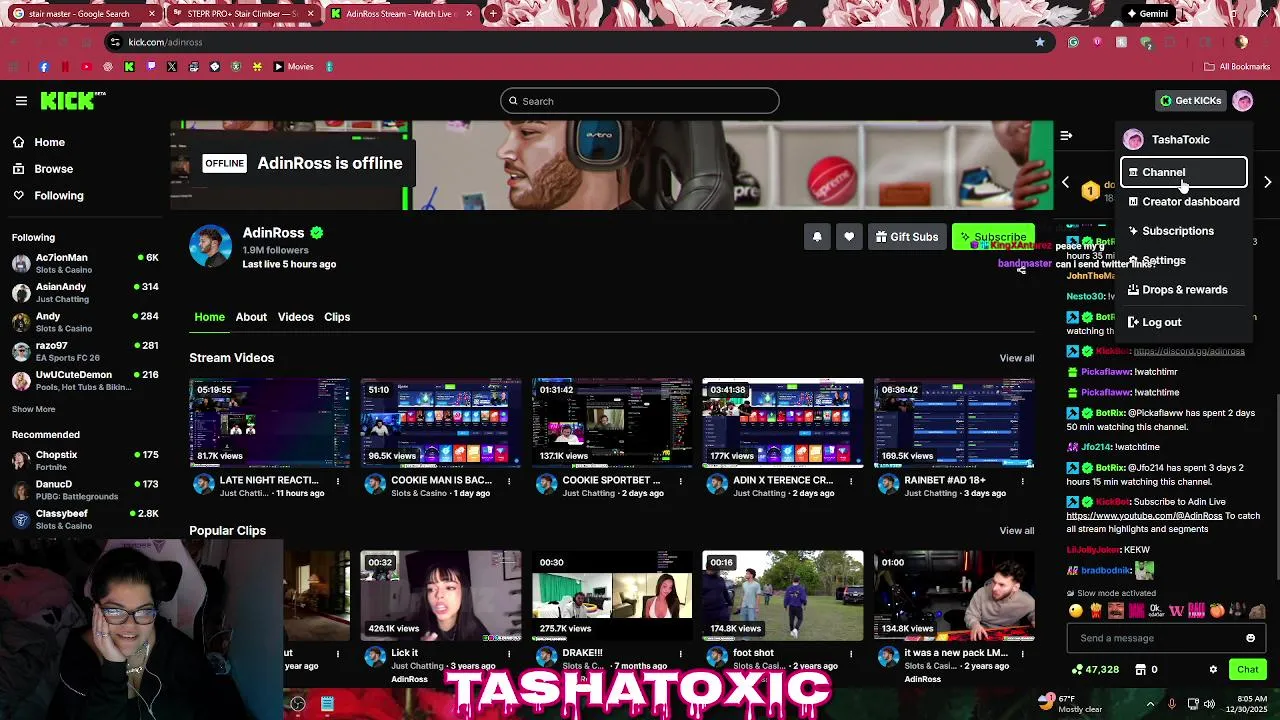Click the channel points 47,328 icon
Viewport: 1280px width, 720px height.
[x=1077, y=670]
